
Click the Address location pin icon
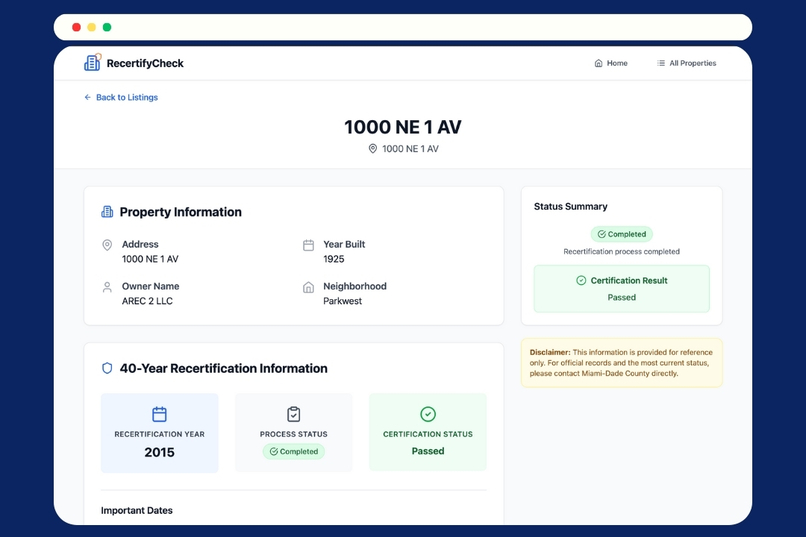pos(107,245)
